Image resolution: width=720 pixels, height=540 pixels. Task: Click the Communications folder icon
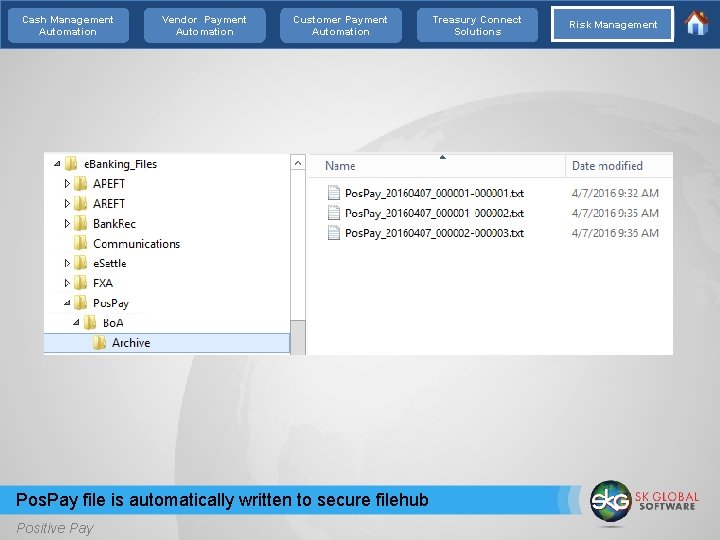pyautogui.click(x=80, y=243)
